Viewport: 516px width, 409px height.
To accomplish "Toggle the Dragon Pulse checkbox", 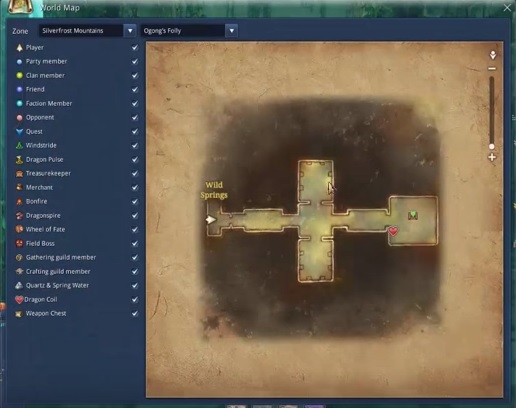I will pos(135,160).
